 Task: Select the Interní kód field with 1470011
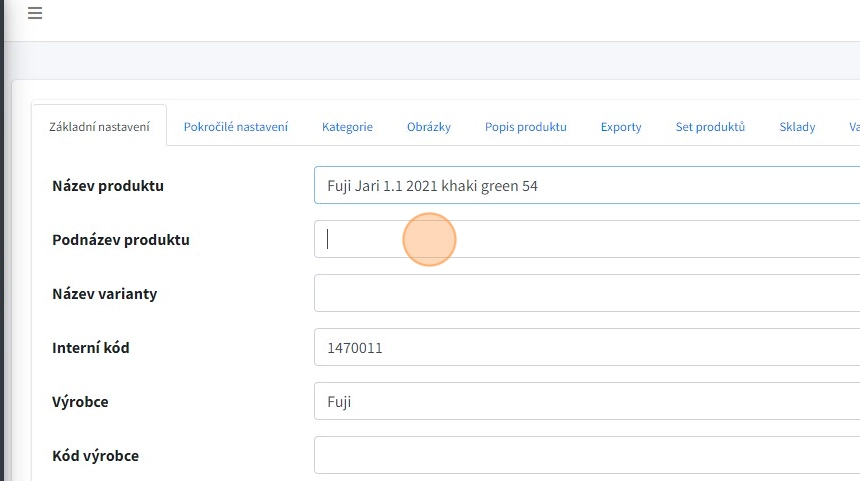pos(586,348)
